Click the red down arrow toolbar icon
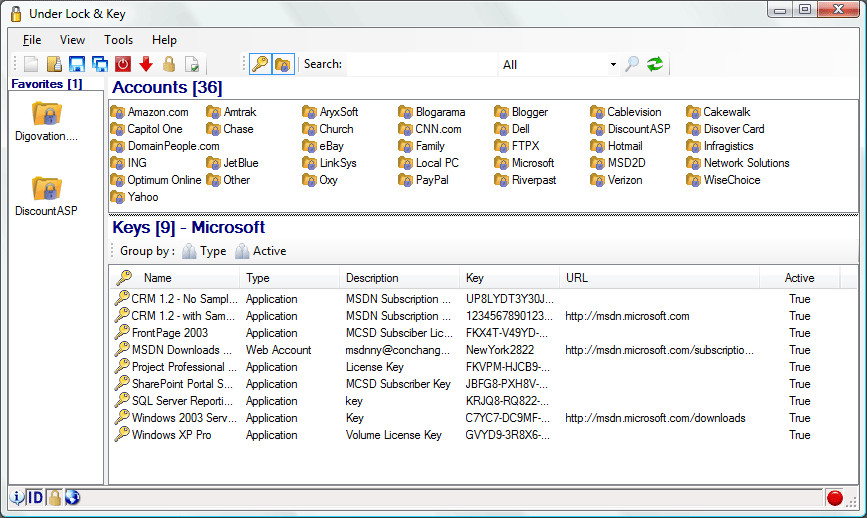This screenshot has height=518, width=867. [x=146, y=64]
